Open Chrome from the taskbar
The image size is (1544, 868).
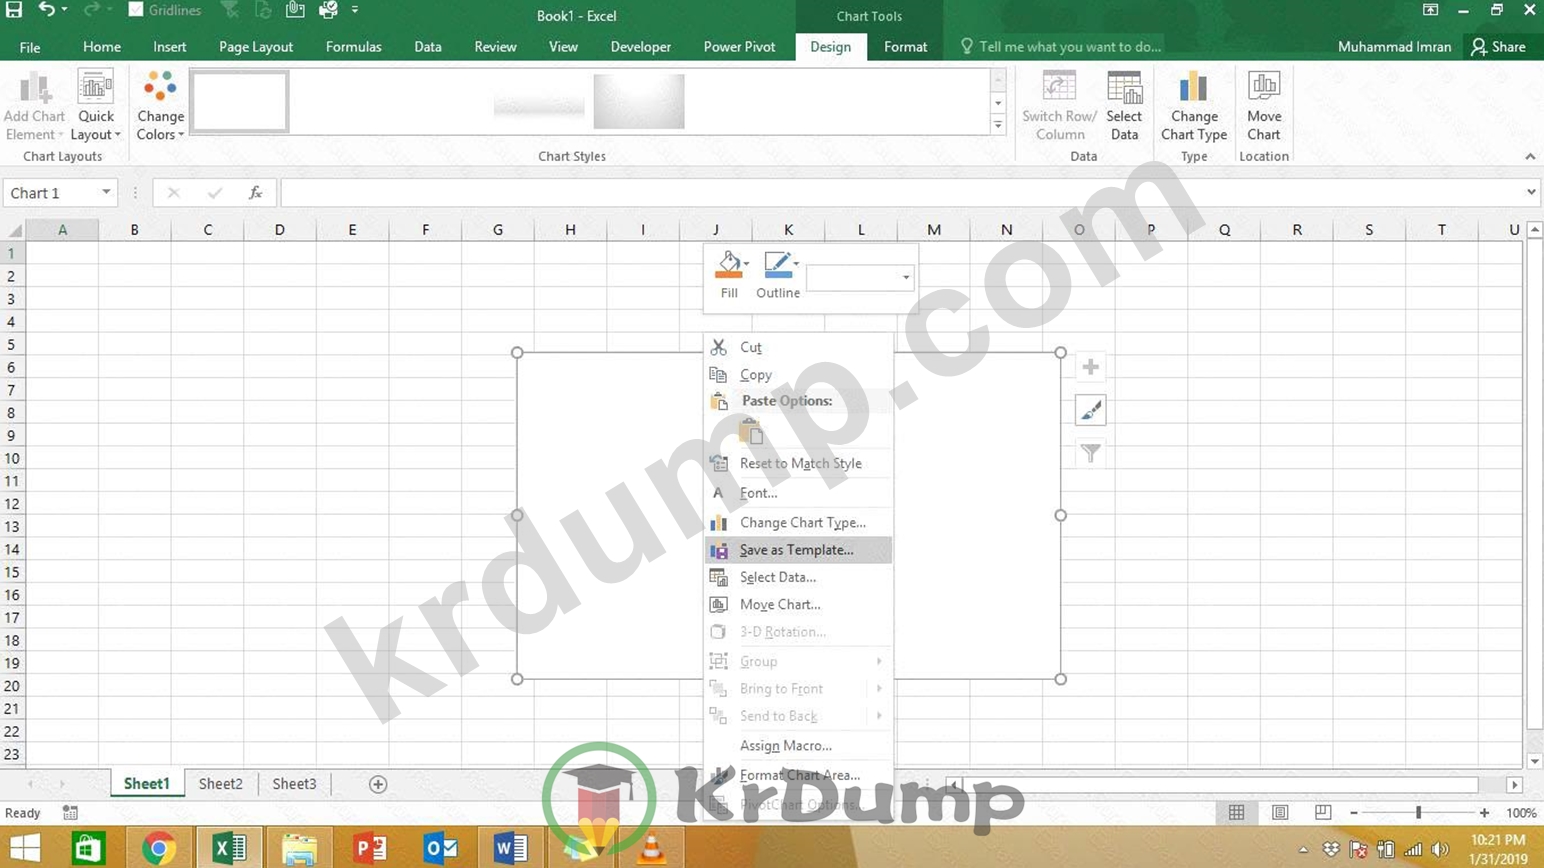pos(158,849)
